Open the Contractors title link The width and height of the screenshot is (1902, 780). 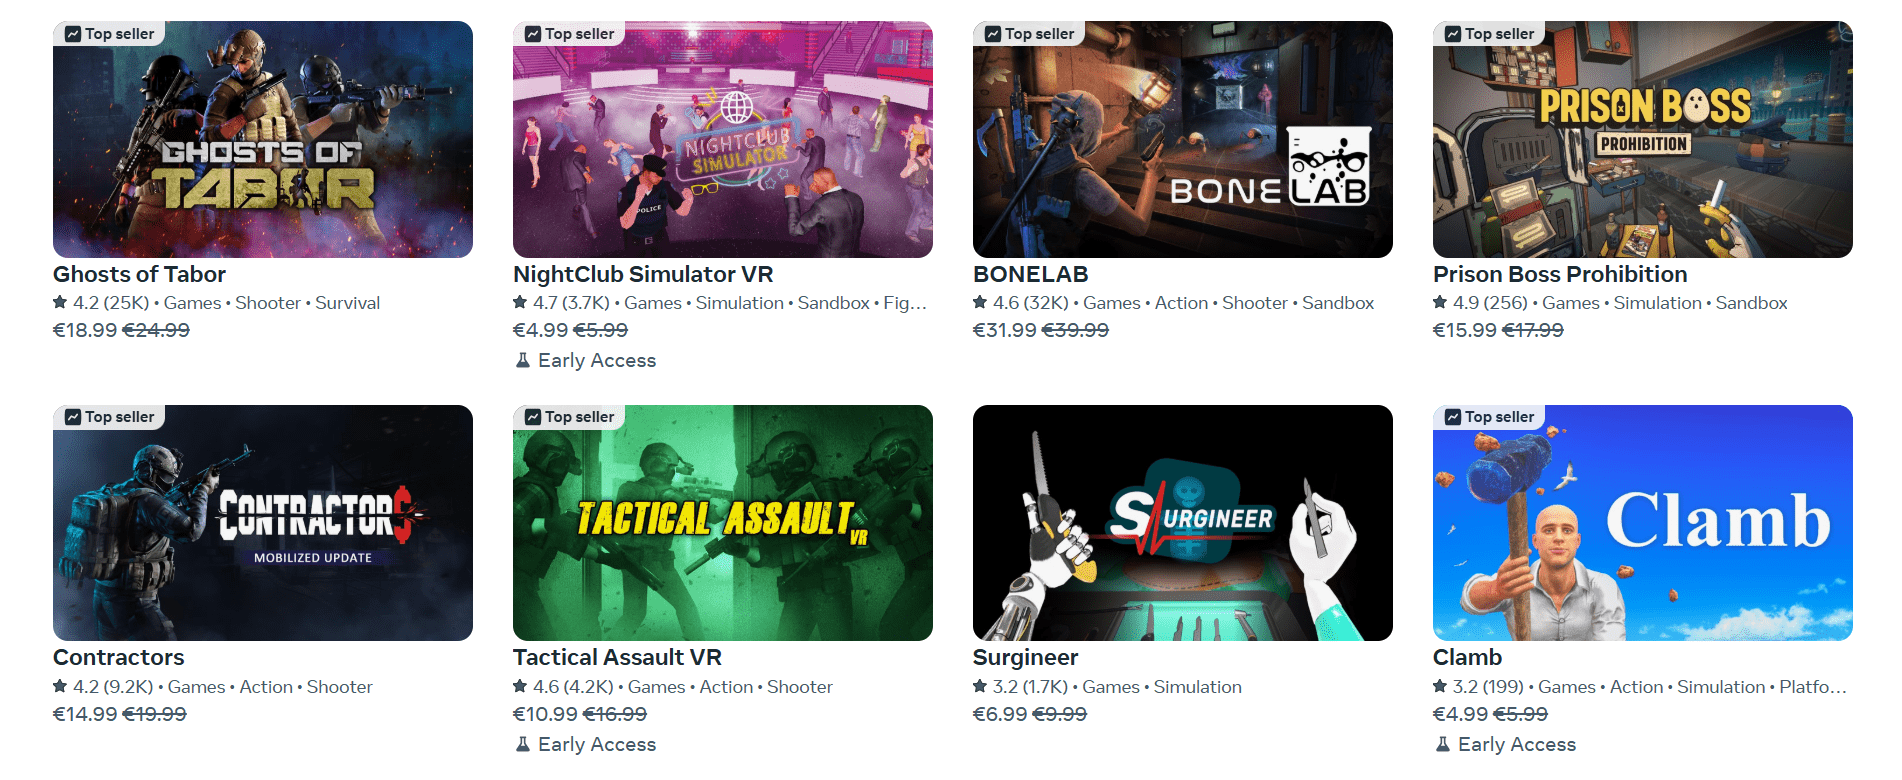point(119,657)
